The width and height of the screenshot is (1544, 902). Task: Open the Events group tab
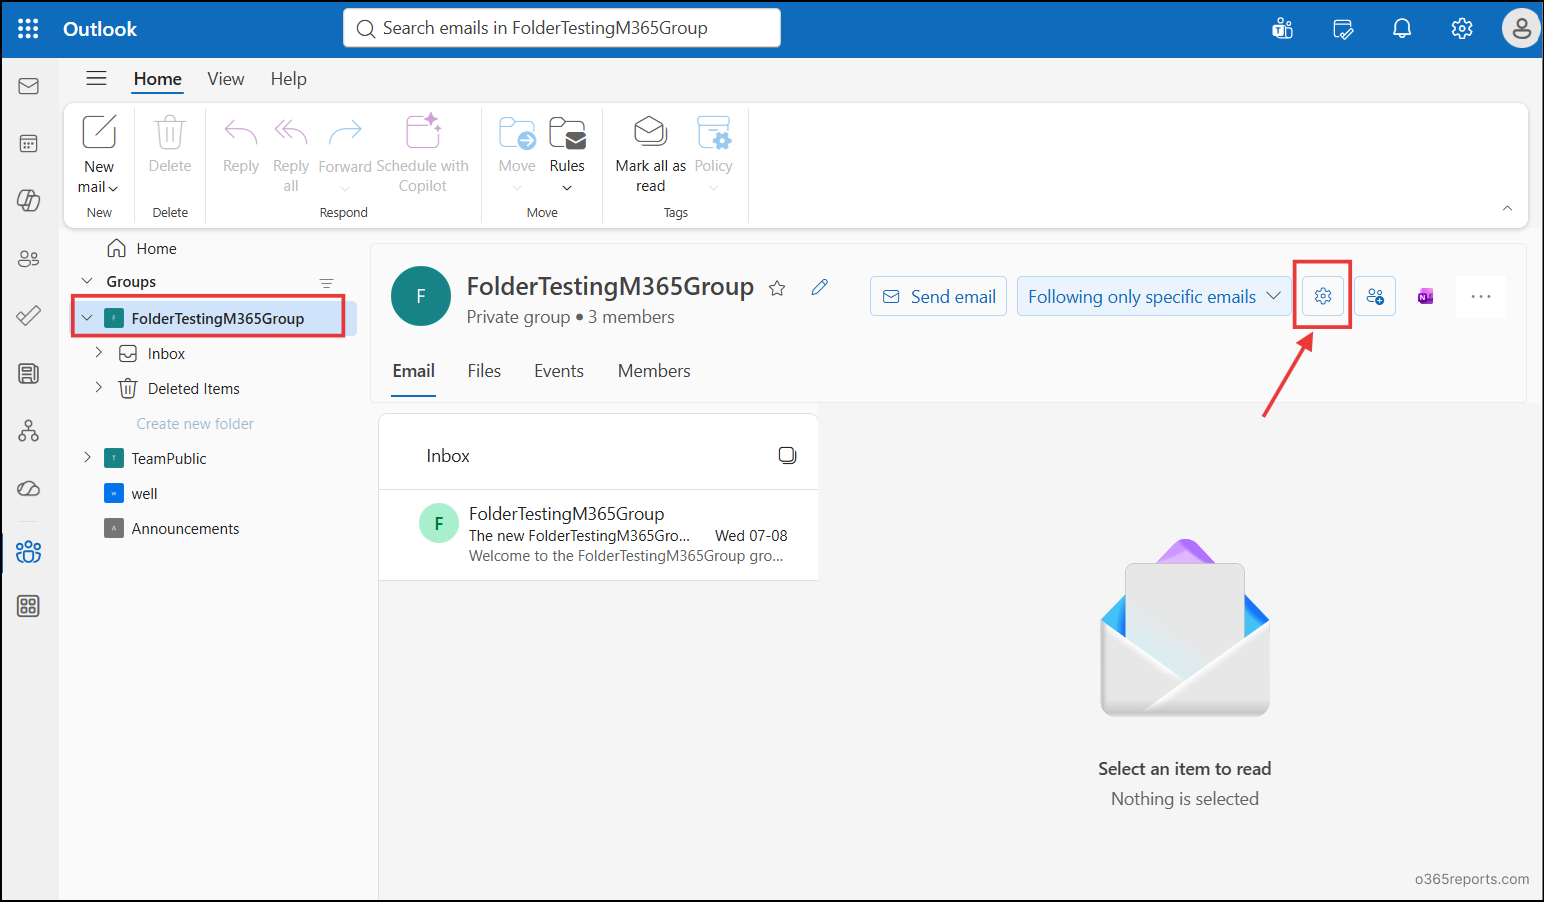click(x=559, y=371)
